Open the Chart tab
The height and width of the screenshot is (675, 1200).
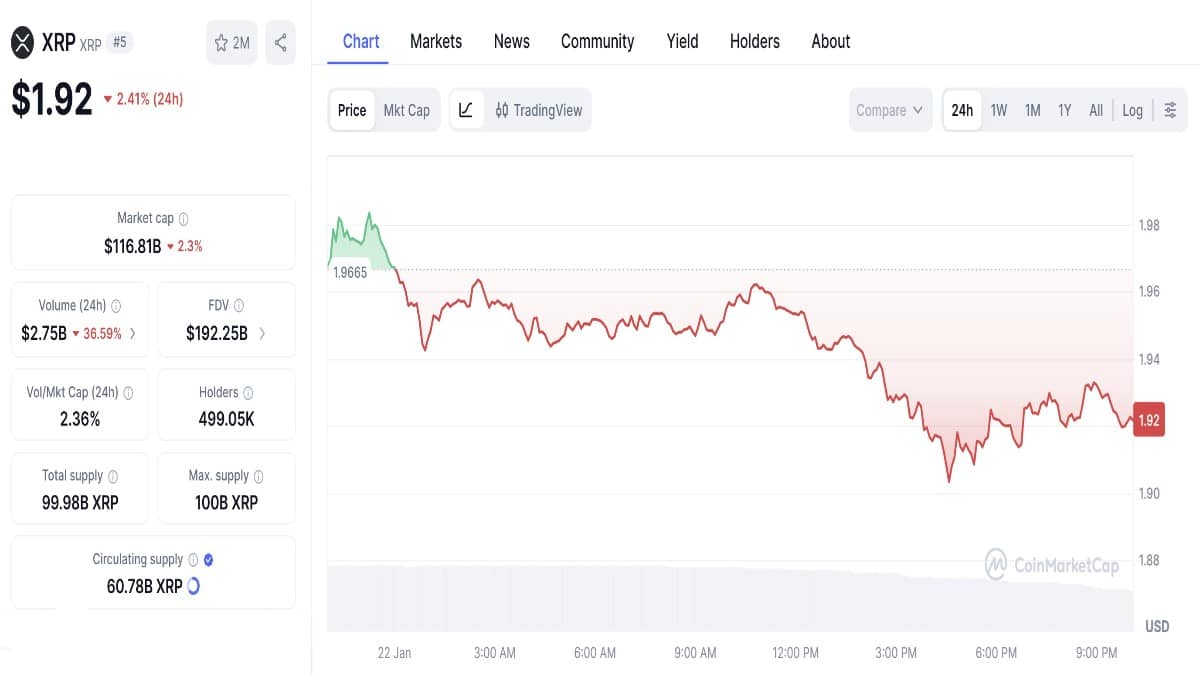[361, 41]
